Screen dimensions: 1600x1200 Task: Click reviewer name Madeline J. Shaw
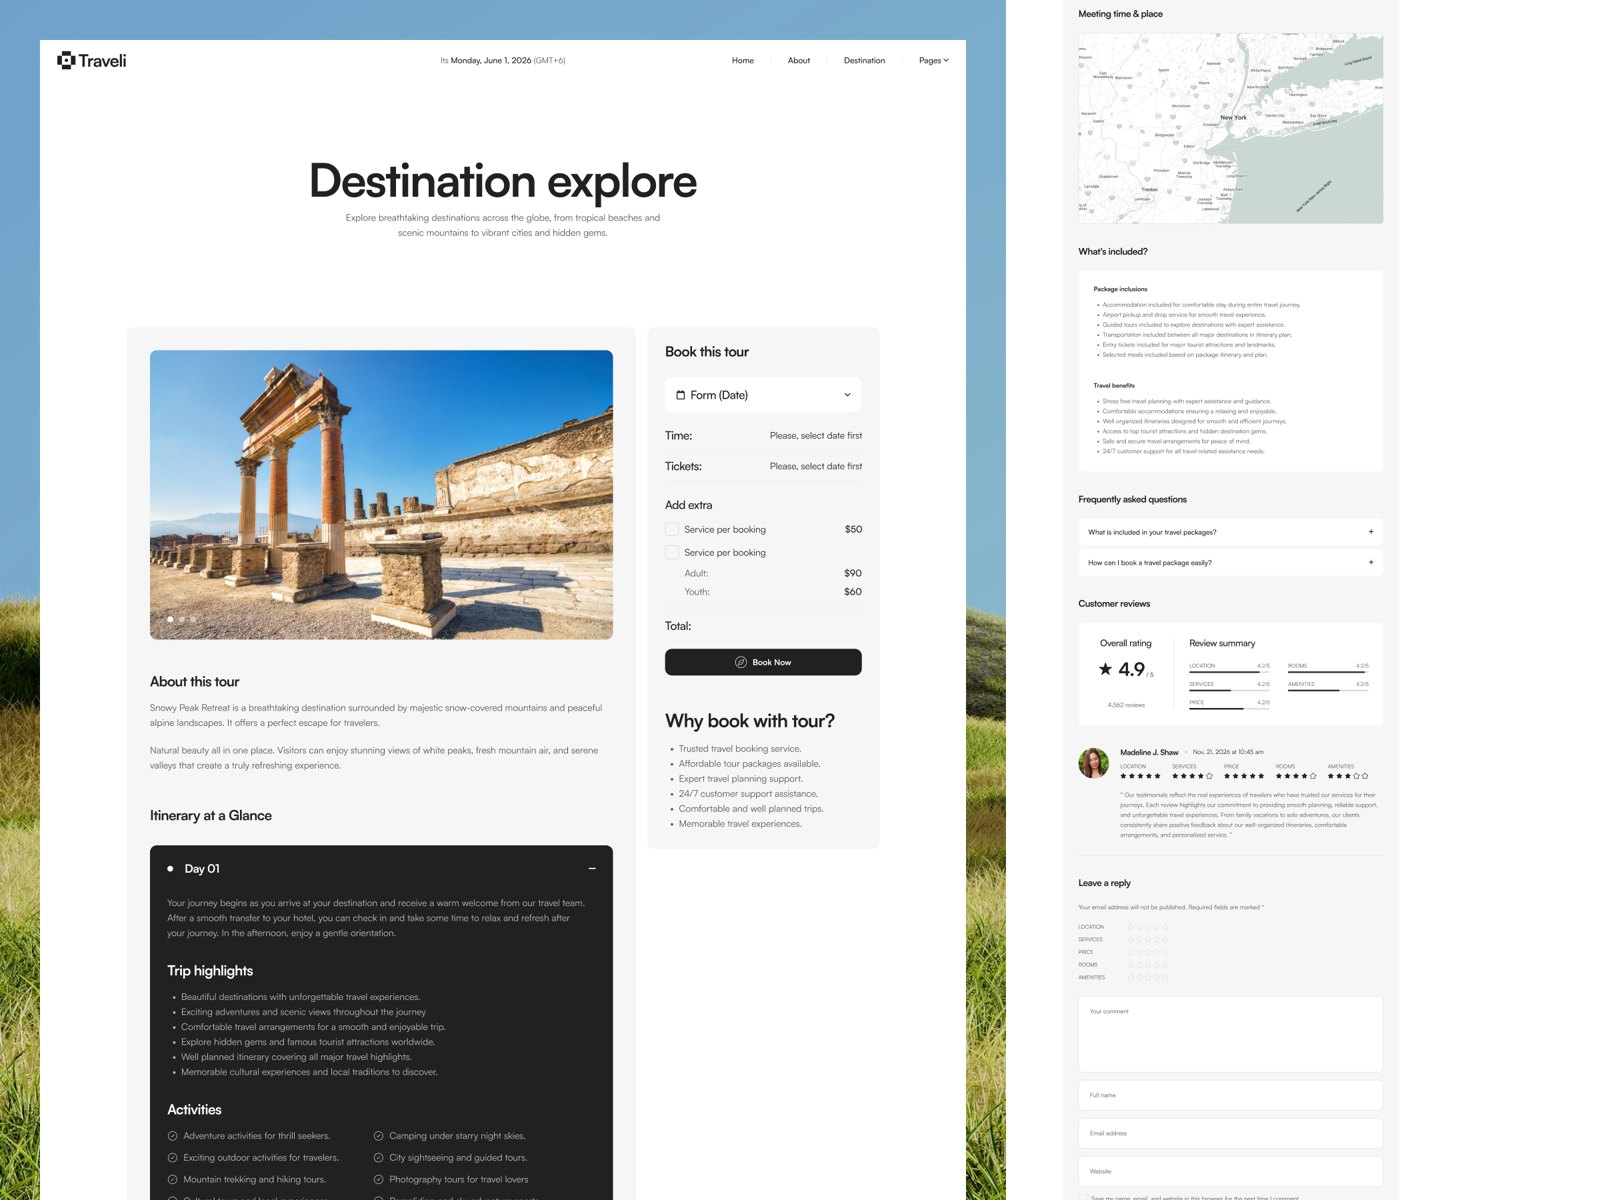point(1149,752)
